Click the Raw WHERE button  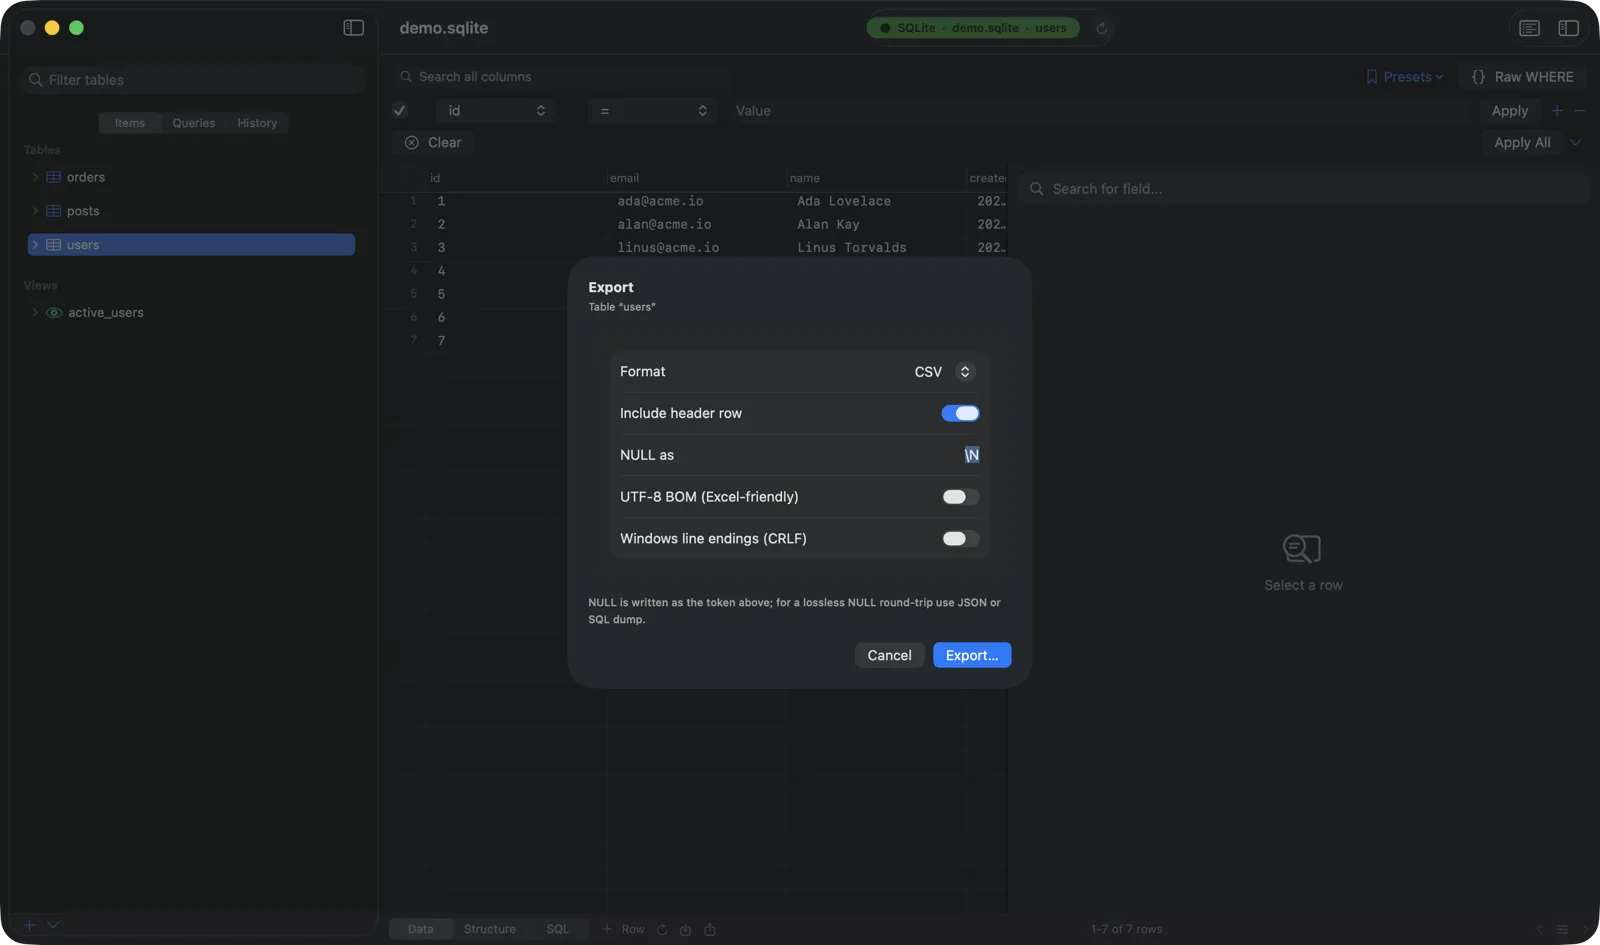[x=1522, y=77]
